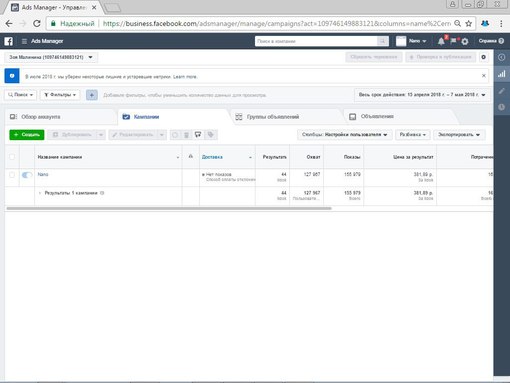Toggle the Nano campaign on/off switch

[27, 175]
